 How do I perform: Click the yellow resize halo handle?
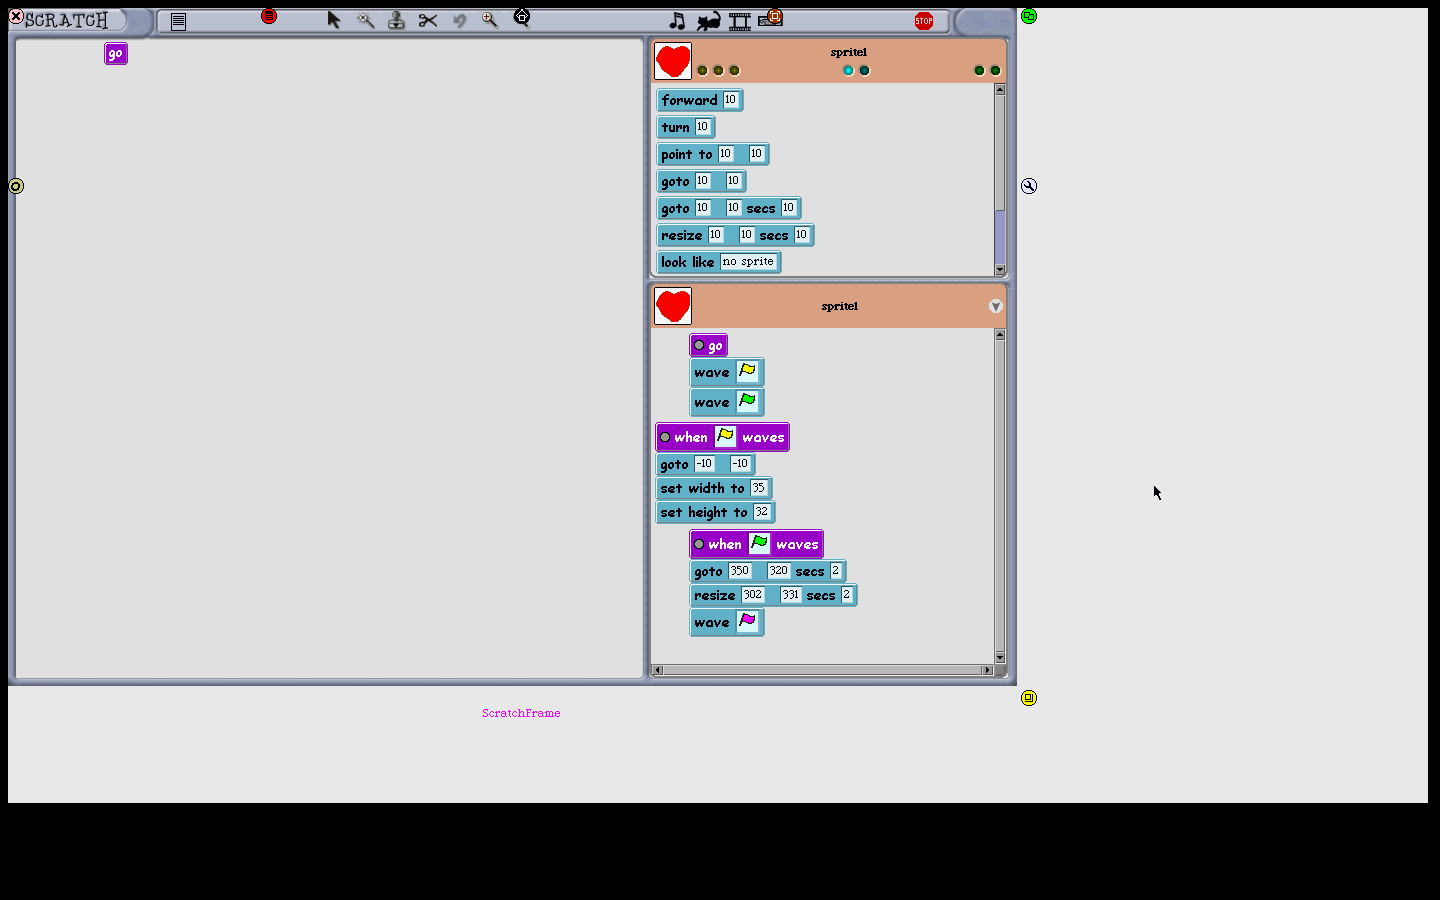point(1029,698)
